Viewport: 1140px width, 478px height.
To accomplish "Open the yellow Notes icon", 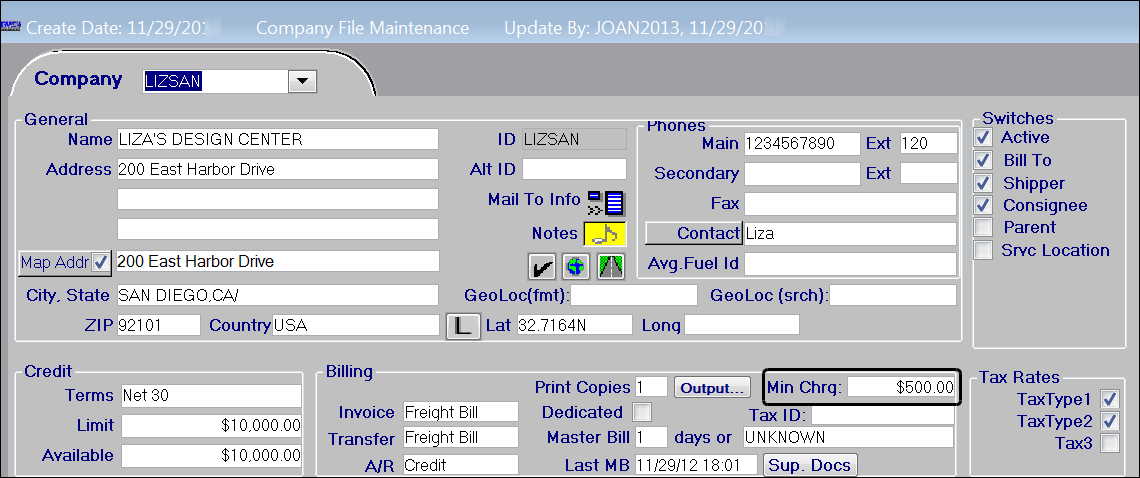I will pyautogui.click(x=604, y=234).
